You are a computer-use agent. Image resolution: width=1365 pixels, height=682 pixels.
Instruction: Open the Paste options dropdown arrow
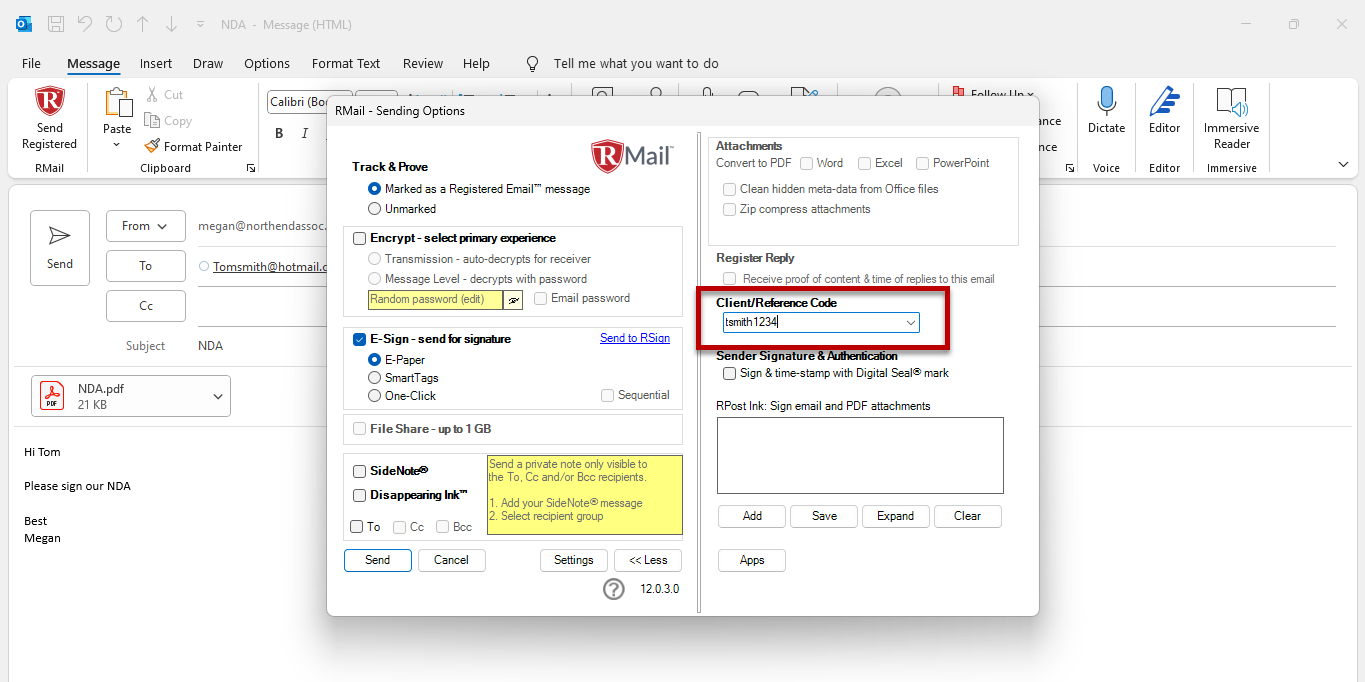pos(117,145)
